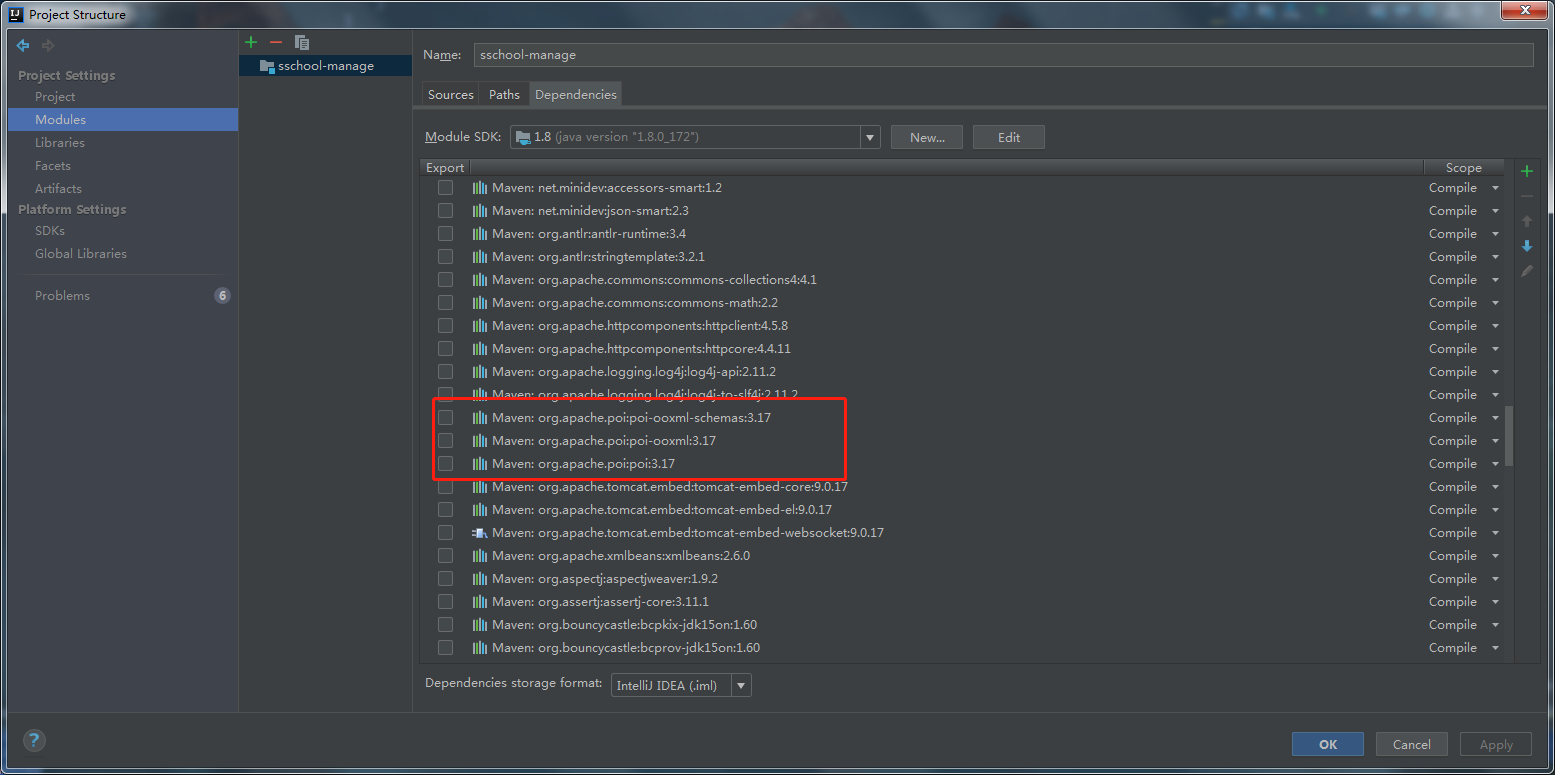Click library icon of assertj-core:3.11.1
1555x775 pixels.
(480, 602)
